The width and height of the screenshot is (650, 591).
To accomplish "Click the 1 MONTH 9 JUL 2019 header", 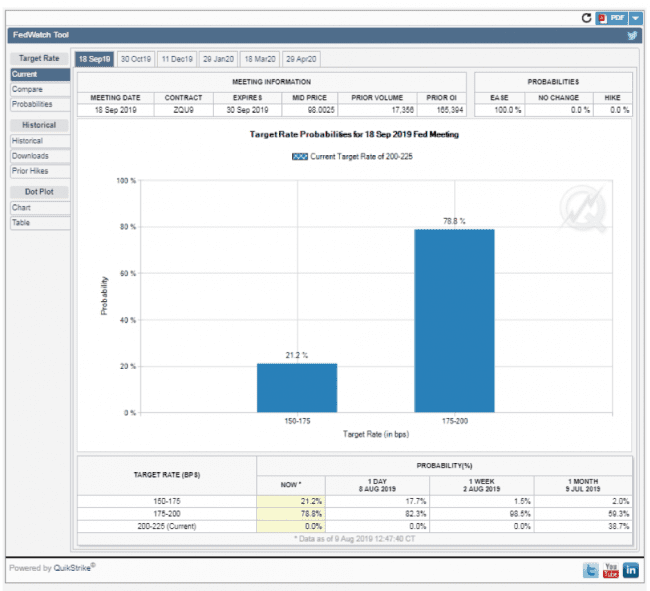I will pyautogui.click(x=583, y=485).
